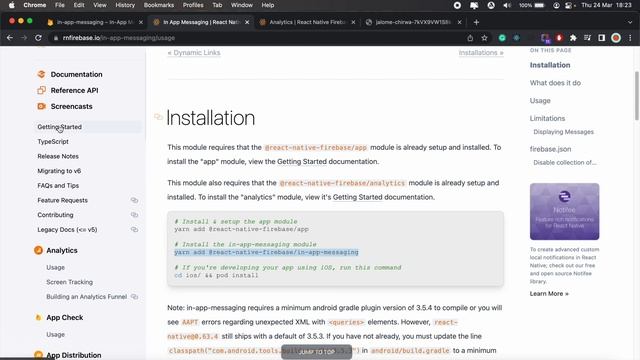Screen dimensions: 640x360
Task: Click the Reference API sidebar icon
Action: pos(41,90)
